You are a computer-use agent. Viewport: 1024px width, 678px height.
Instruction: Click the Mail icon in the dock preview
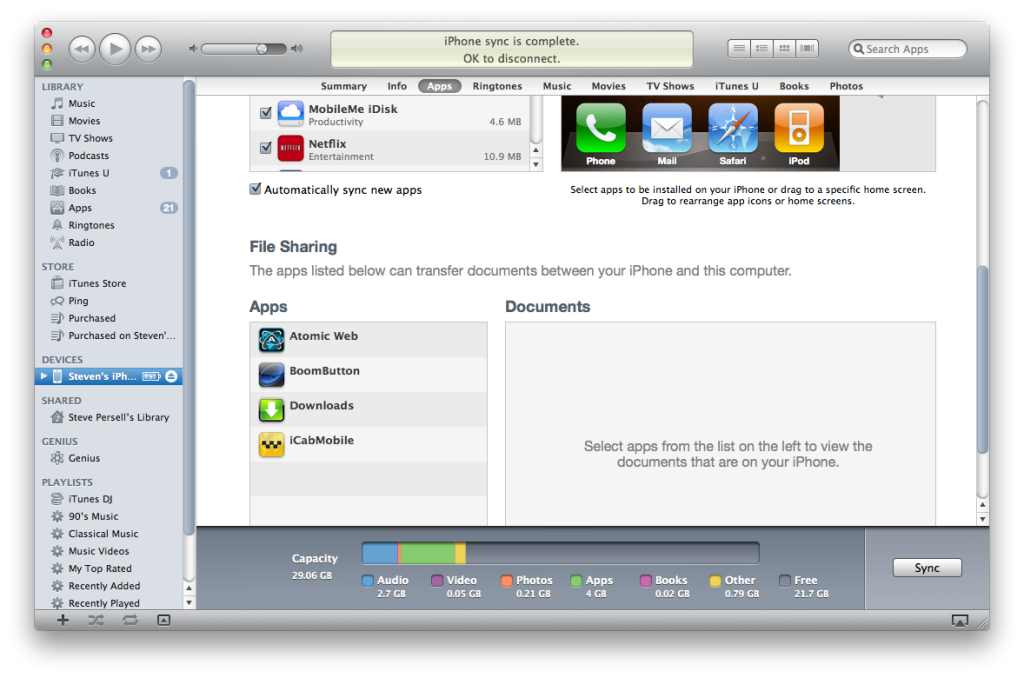[666, 129]
